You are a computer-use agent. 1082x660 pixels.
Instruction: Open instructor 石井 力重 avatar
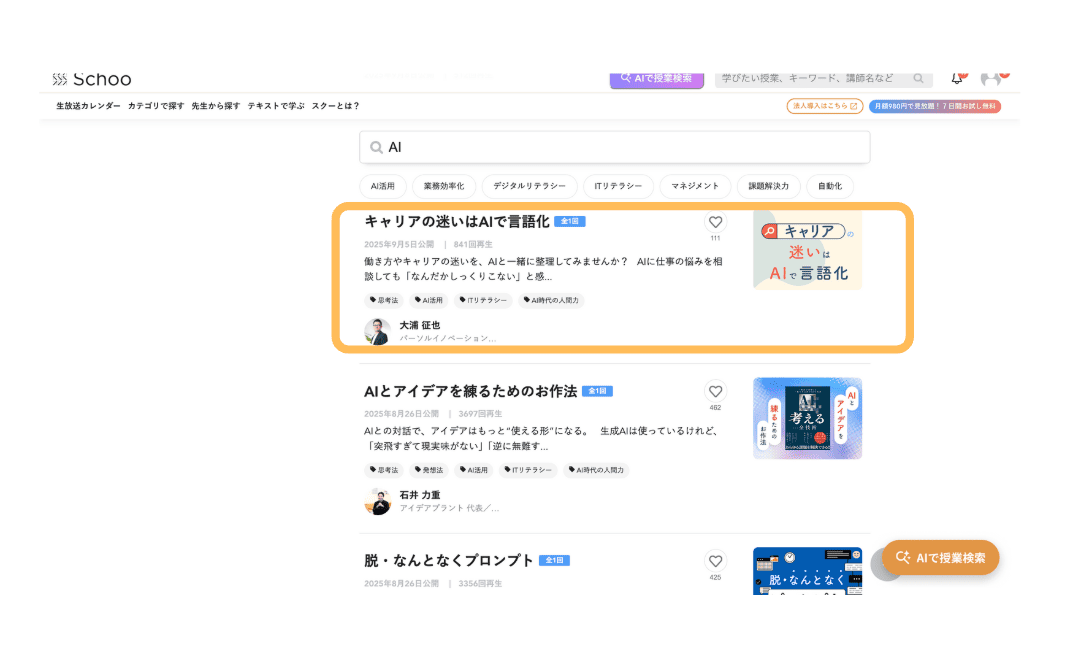point(377,501)
